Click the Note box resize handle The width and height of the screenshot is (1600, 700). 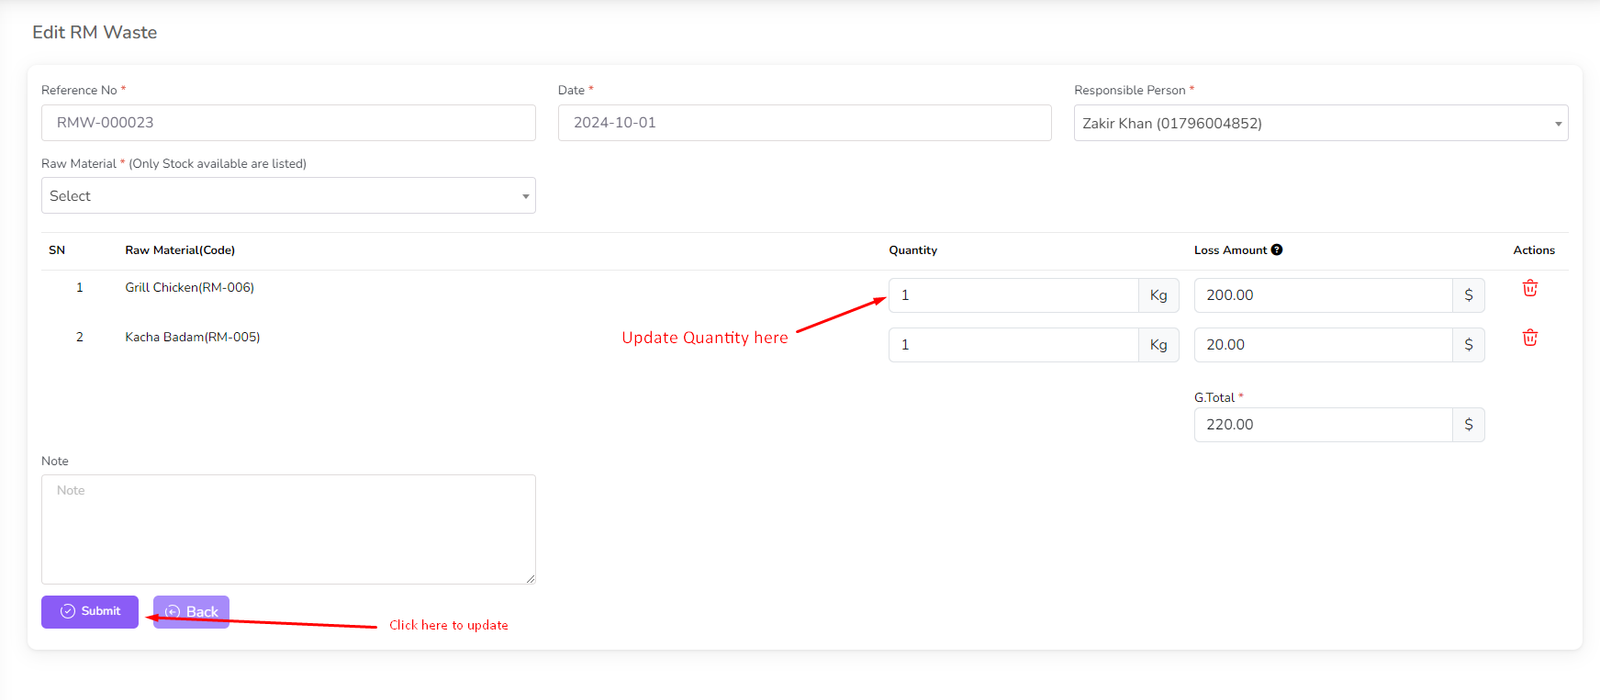click(x=530, y=578)
